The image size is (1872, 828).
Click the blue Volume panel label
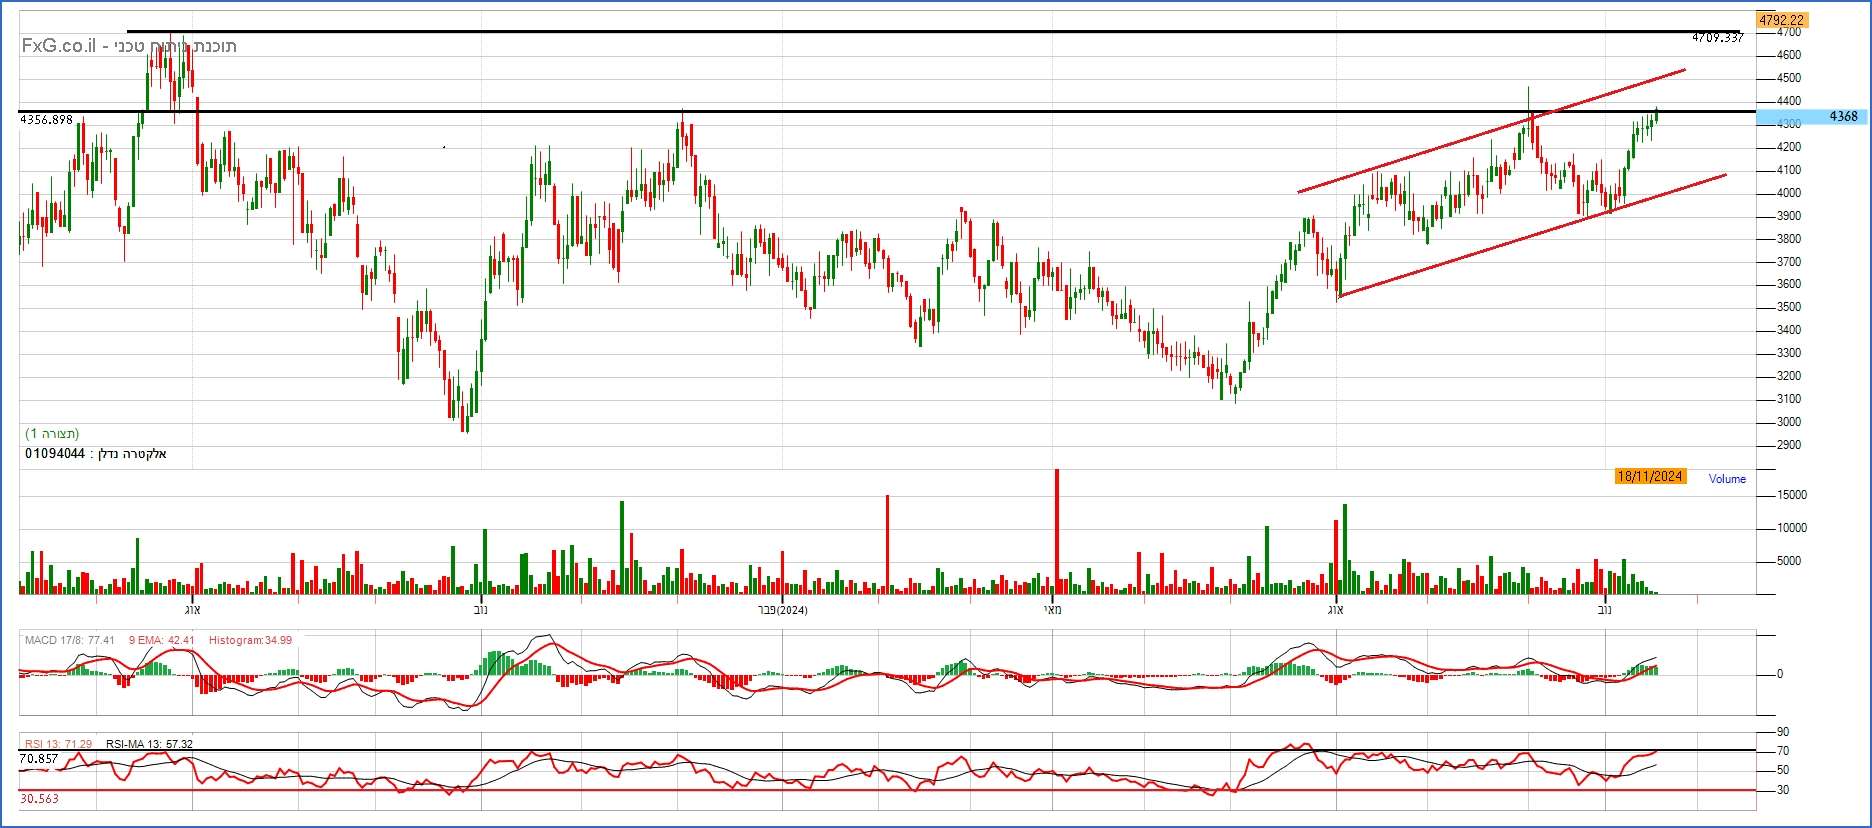[1727, 479]
